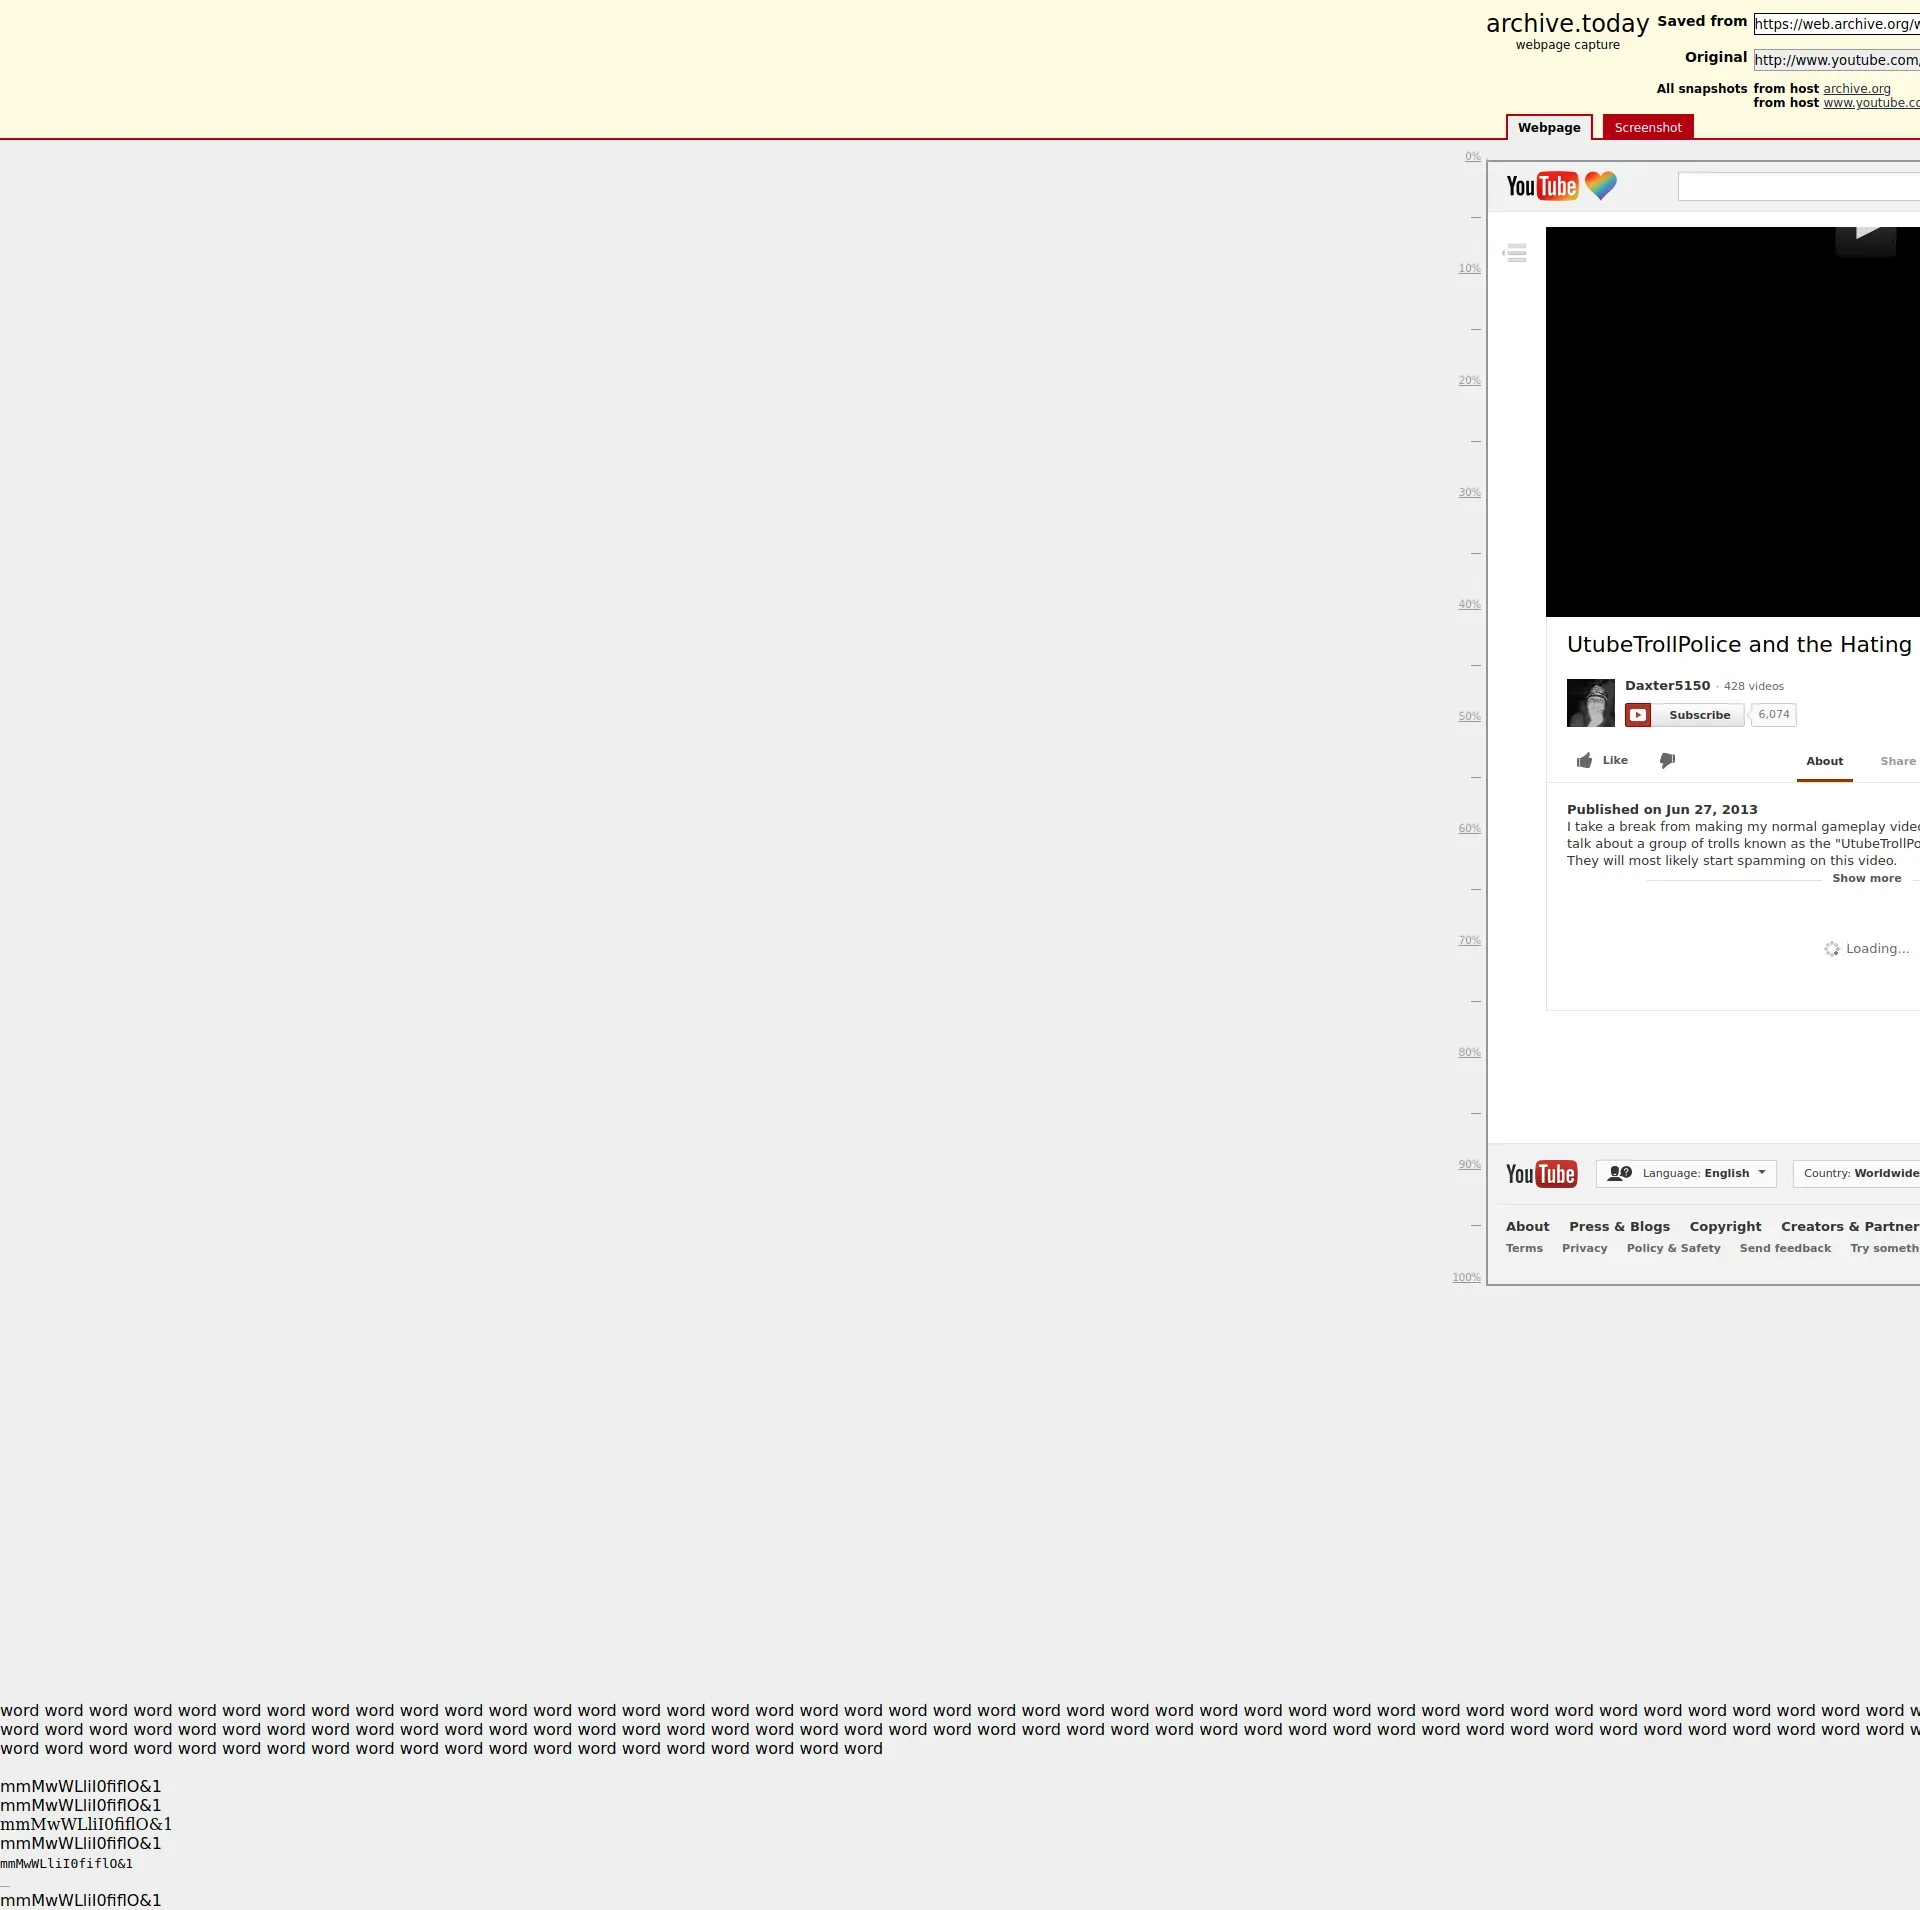
Task: Expand description with Show more
Action: tap(1866, 879)
